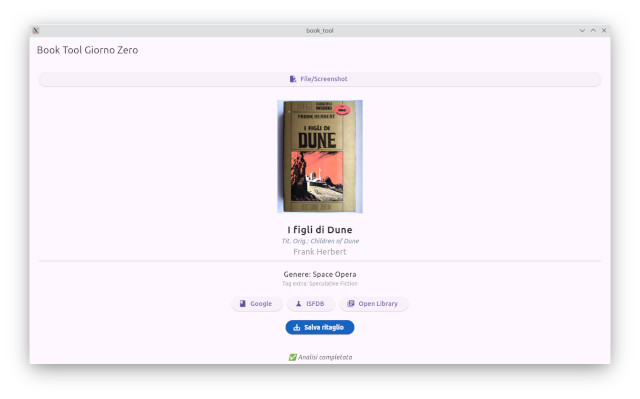The height and width of the screenshot is (399, 640).
Task: Select the original title 'Children of Dune' line
Action: click(320, 241)
